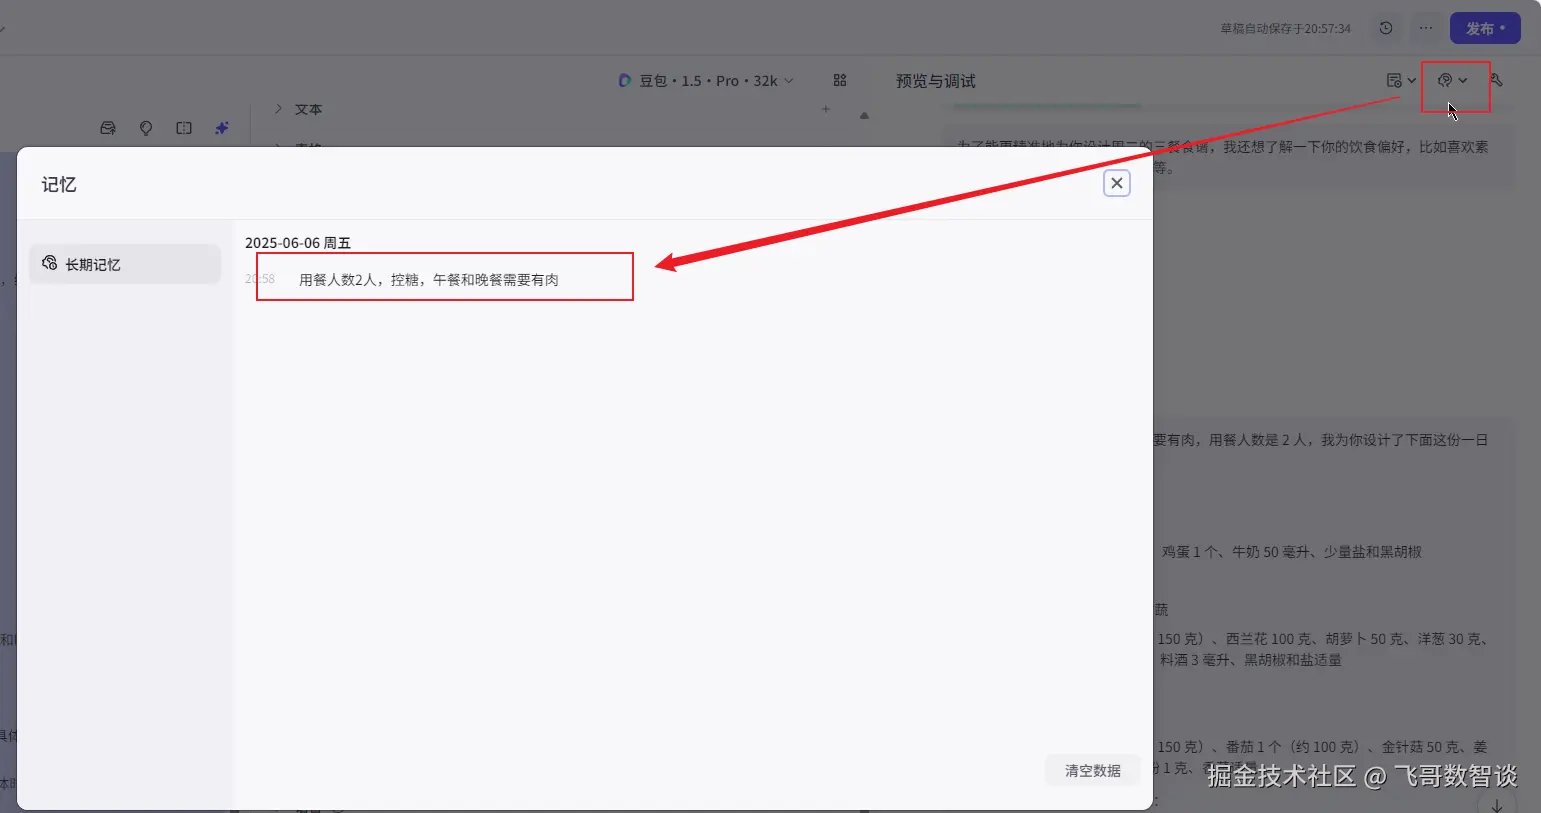Open the memory brain icon dropdown
1541x813 pixels.
tap(1452, 80)
